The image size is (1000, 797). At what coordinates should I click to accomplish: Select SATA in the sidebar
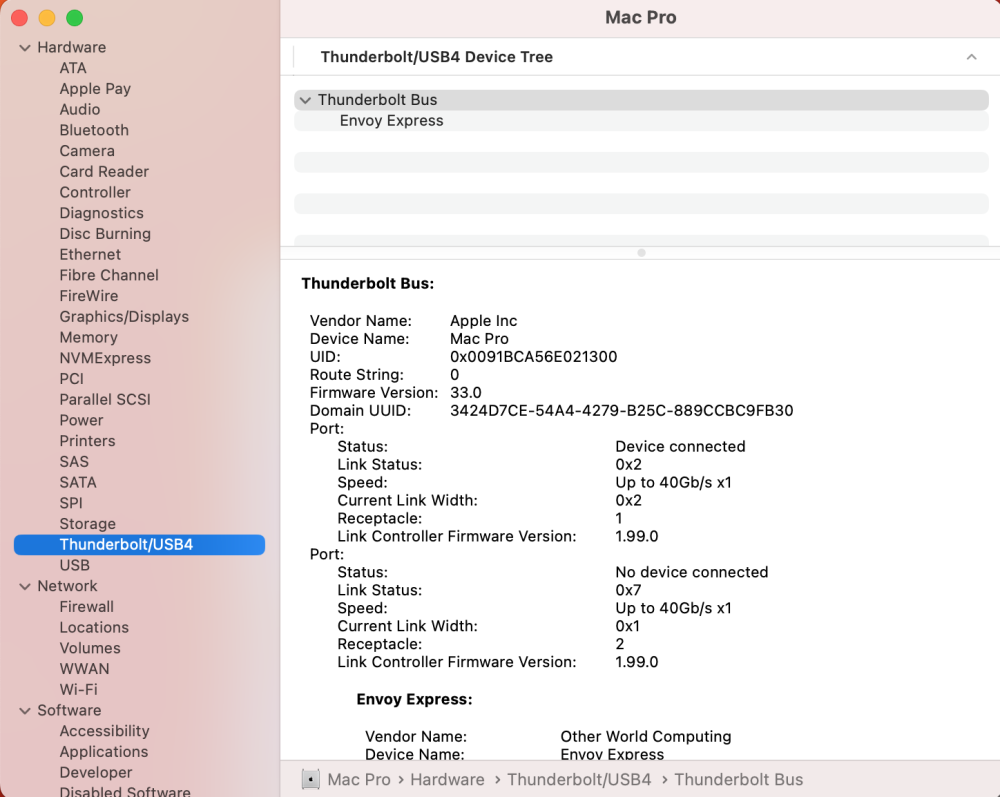pos(78,483)
